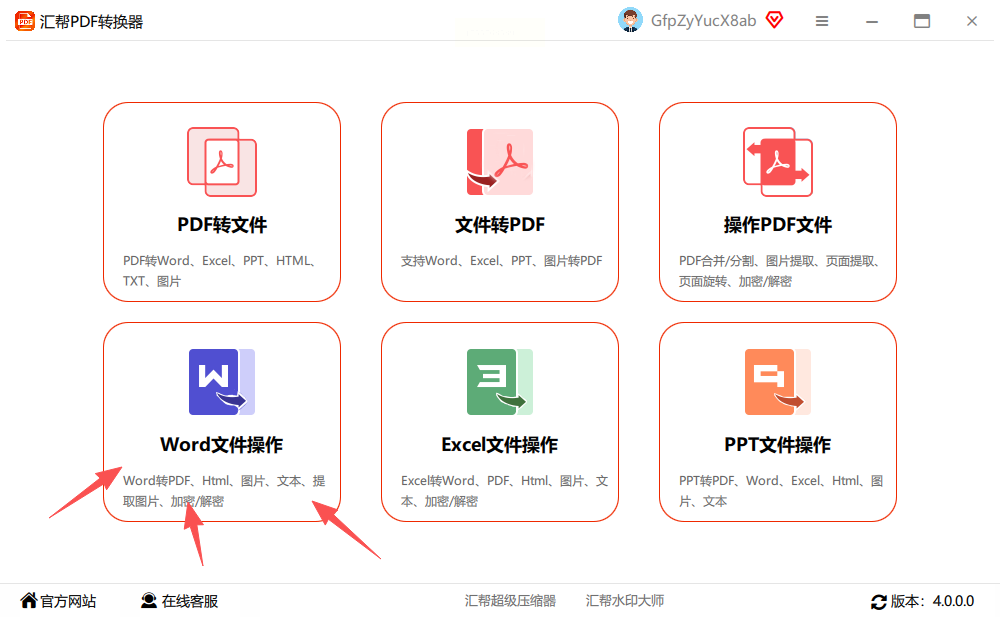
Task: Check version text 4.0.0.0
Action: (x=953, y=602)
